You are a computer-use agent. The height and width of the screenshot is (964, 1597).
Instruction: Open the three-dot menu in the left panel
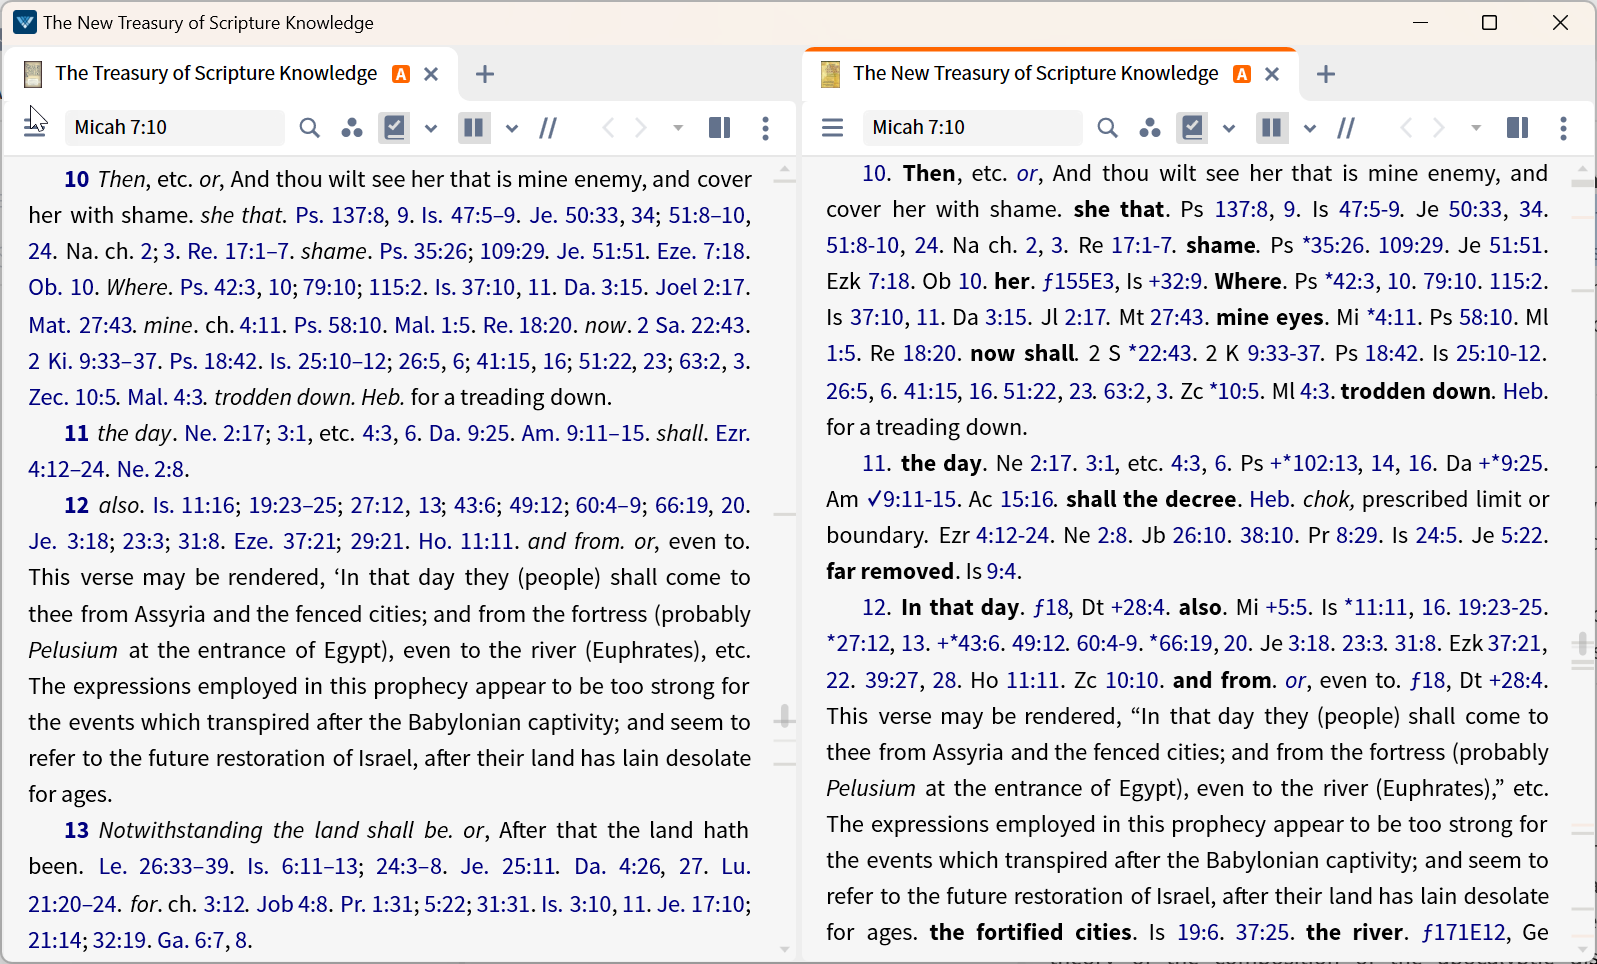(x=766, y=127)
